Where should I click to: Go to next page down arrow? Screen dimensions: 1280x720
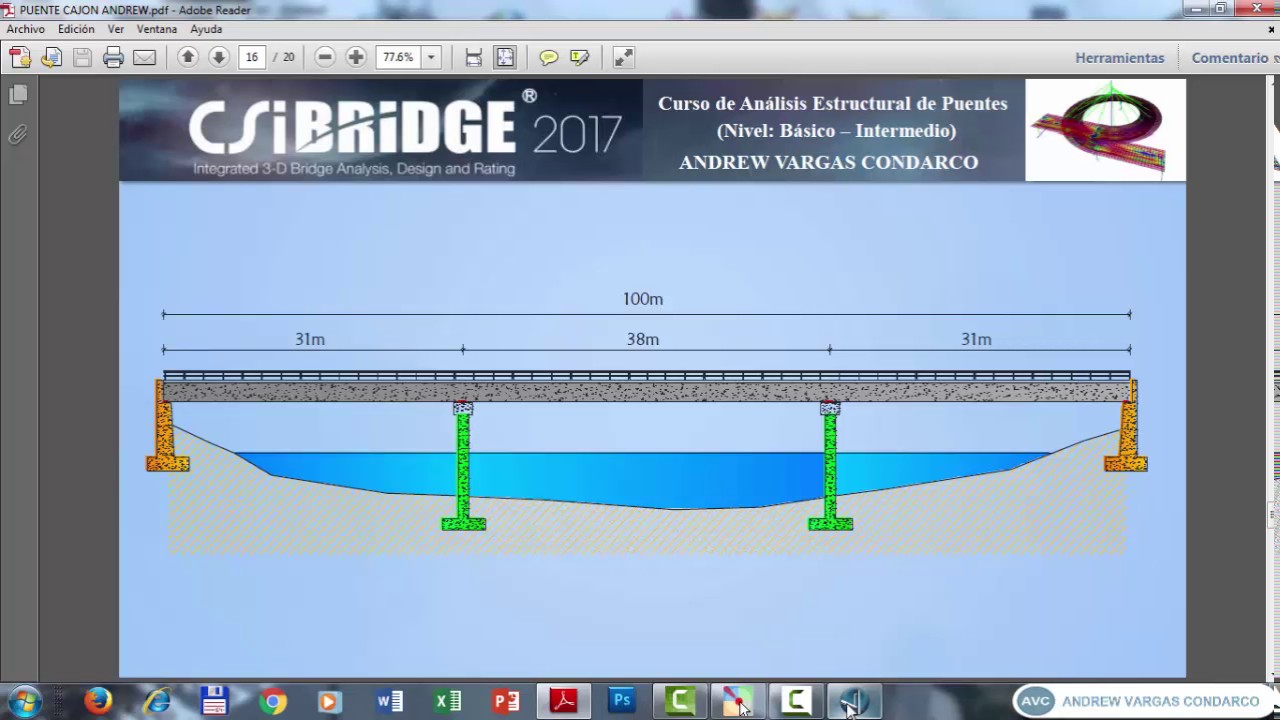[x=218, y=57]
